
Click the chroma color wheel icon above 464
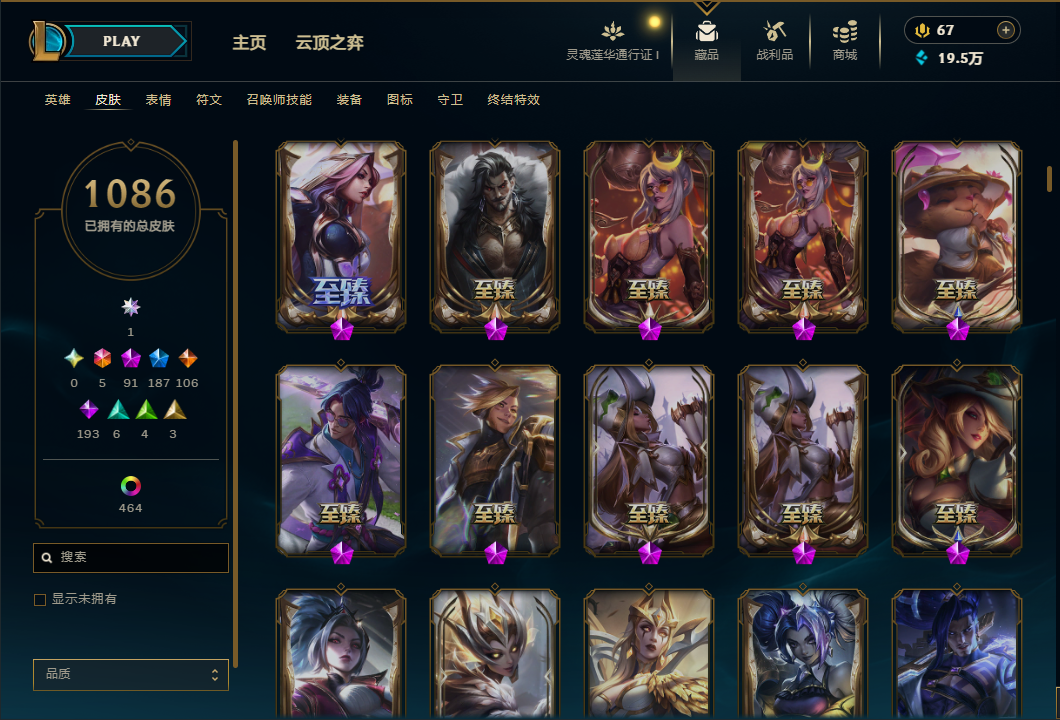click(130, 485)
